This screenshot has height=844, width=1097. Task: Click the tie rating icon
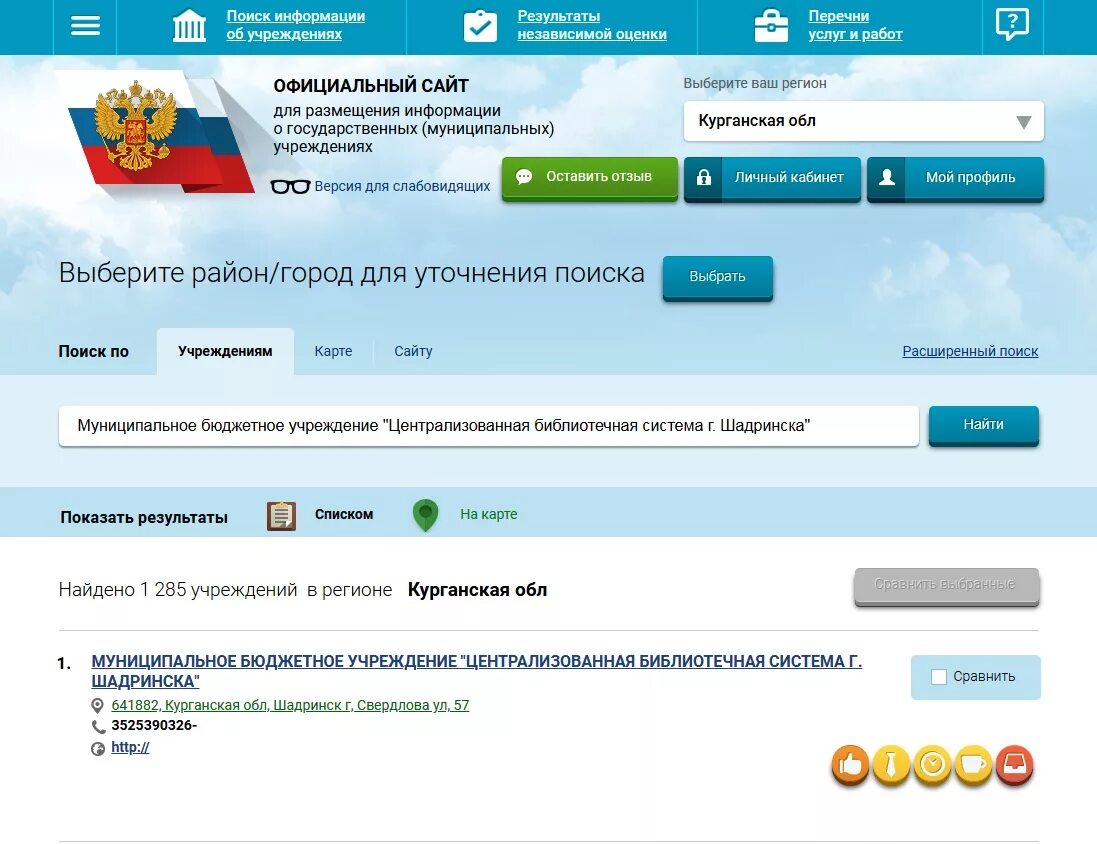click(x=890, y=765)
